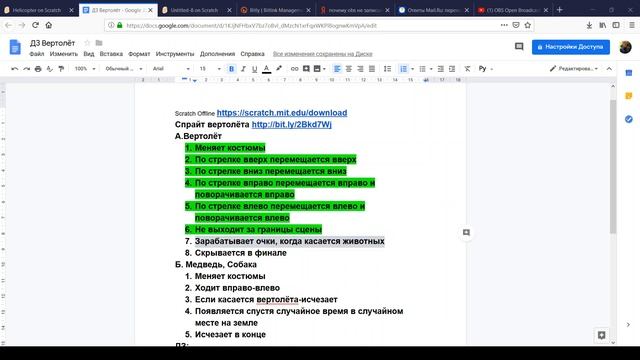This screenshot has height=360, width=640.
Task: Toggle the numbered list button
Action: [403, 69]
